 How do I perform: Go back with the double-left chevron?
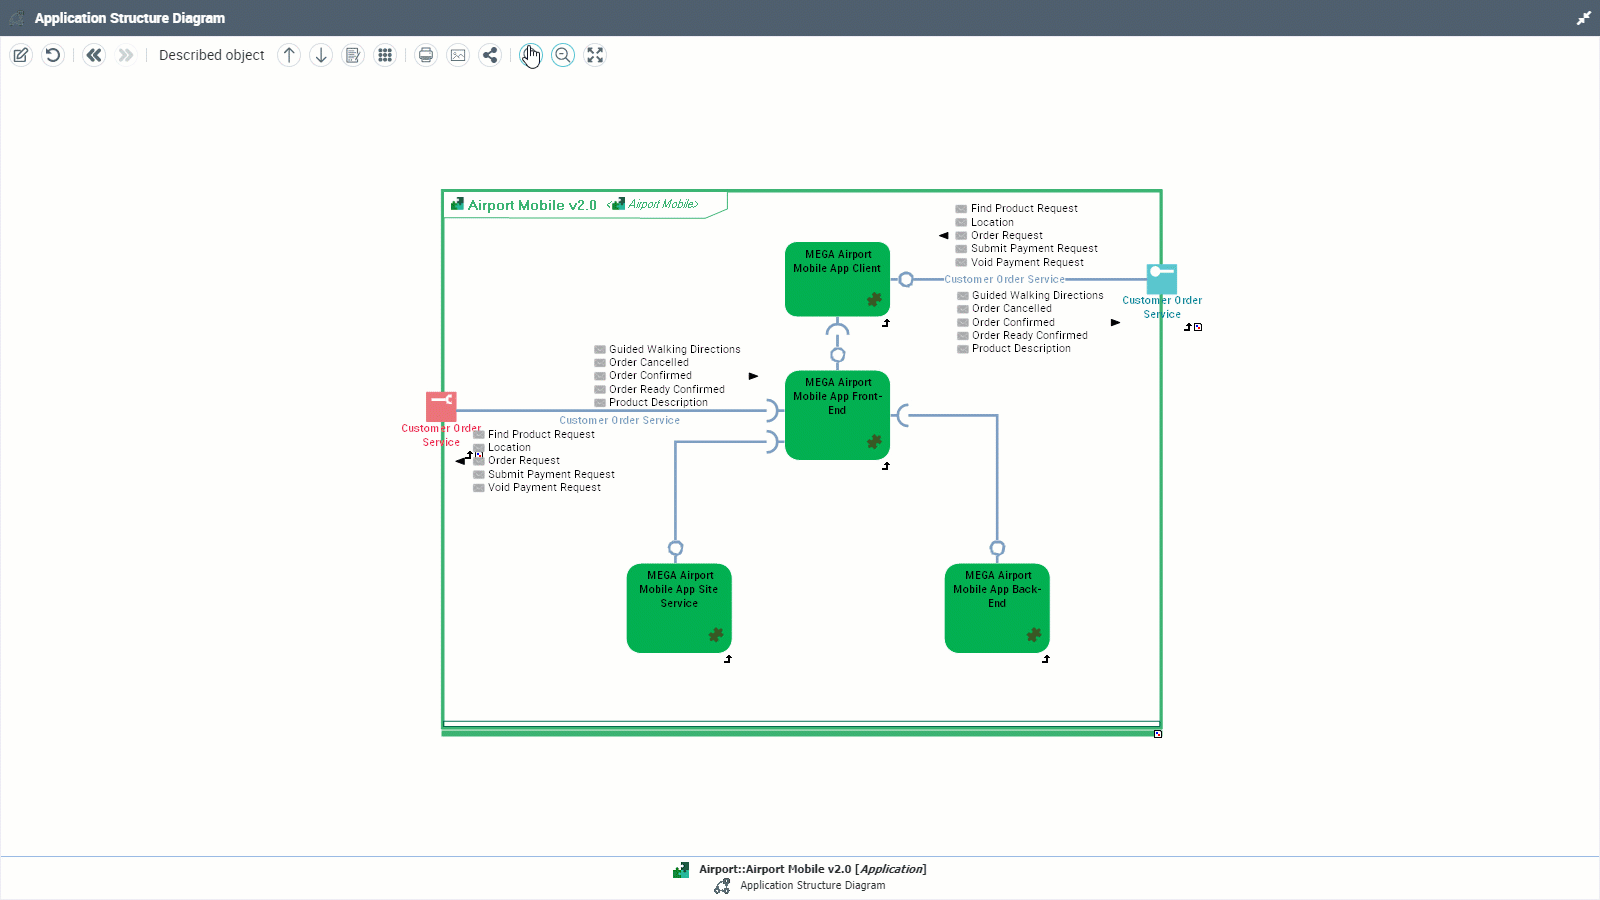(94, 55)
